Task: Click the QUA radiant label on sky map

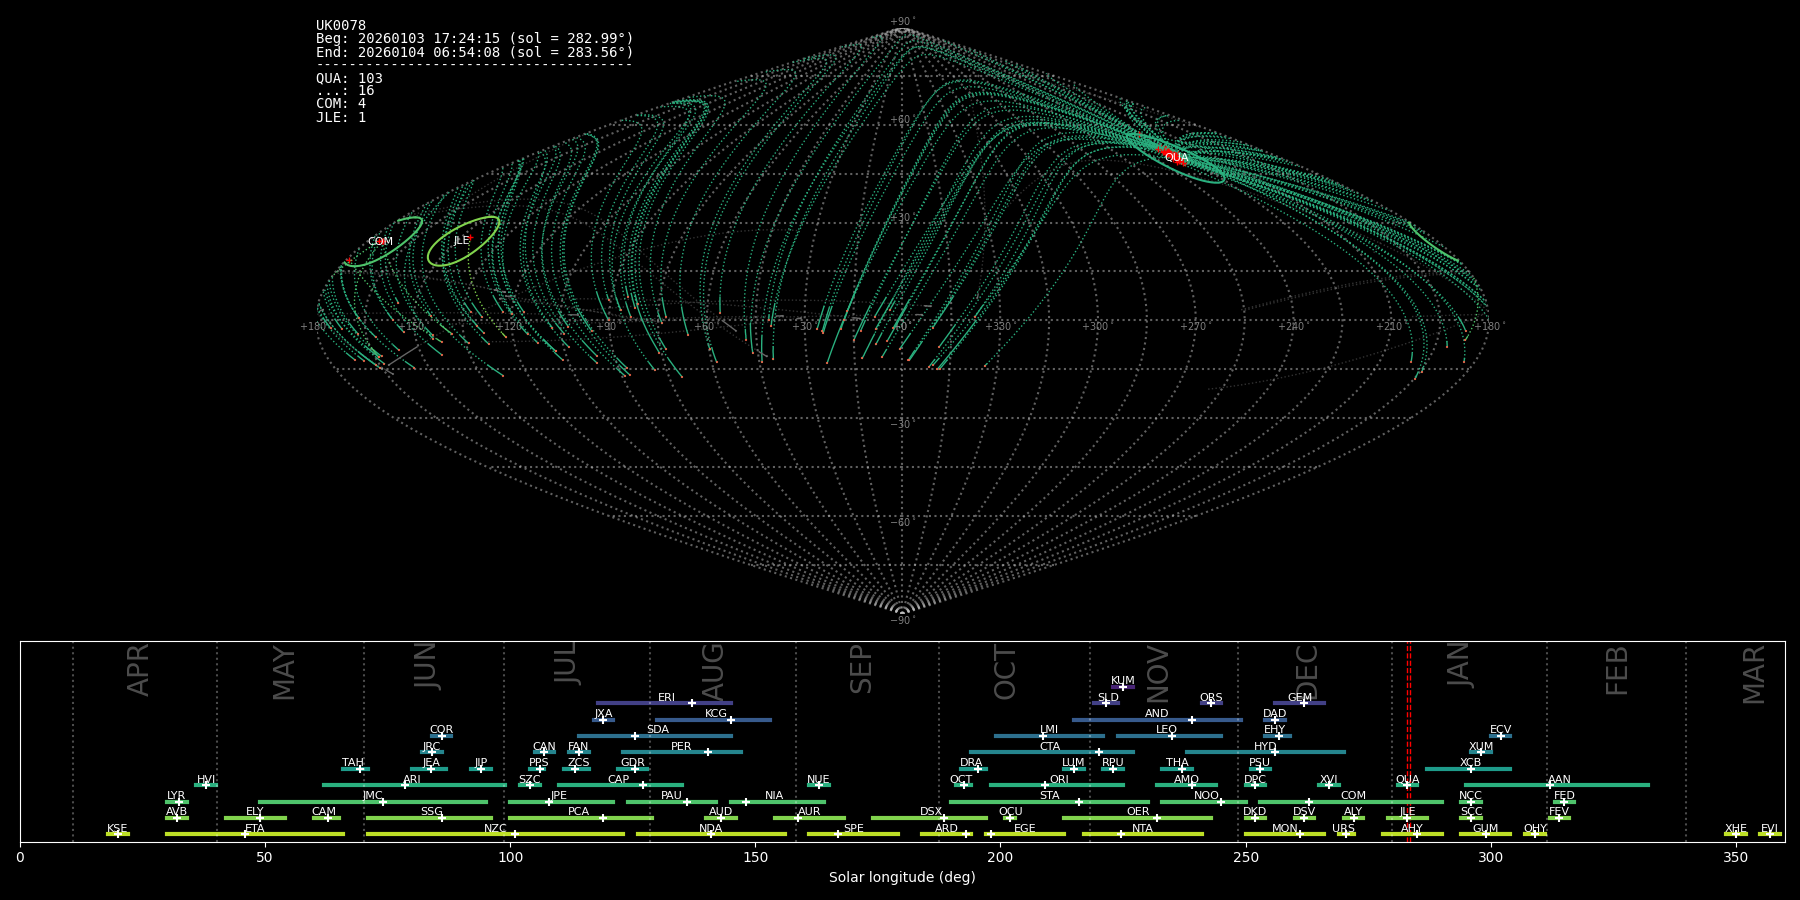Action: point(1176,158)
